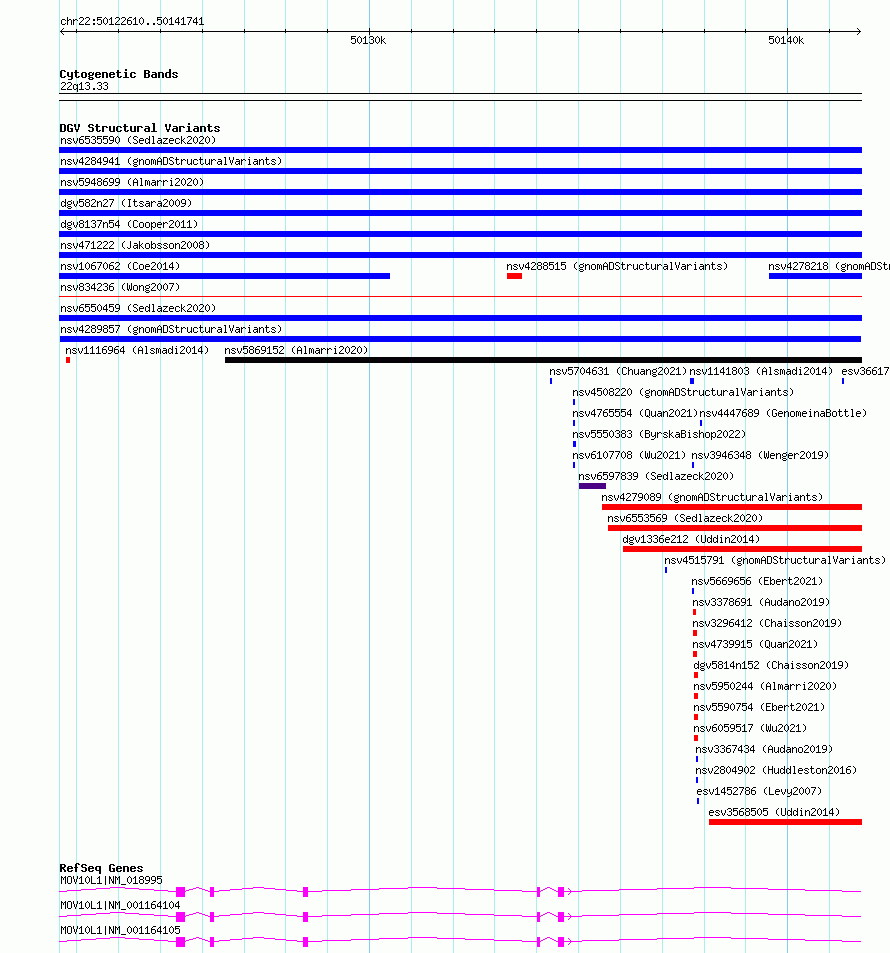This screenshot has height=953, width=890.
Task: Click the nsv4447689 (GenomeinaBottle) label
Action: pyautogui.click(x=783, y=413)
